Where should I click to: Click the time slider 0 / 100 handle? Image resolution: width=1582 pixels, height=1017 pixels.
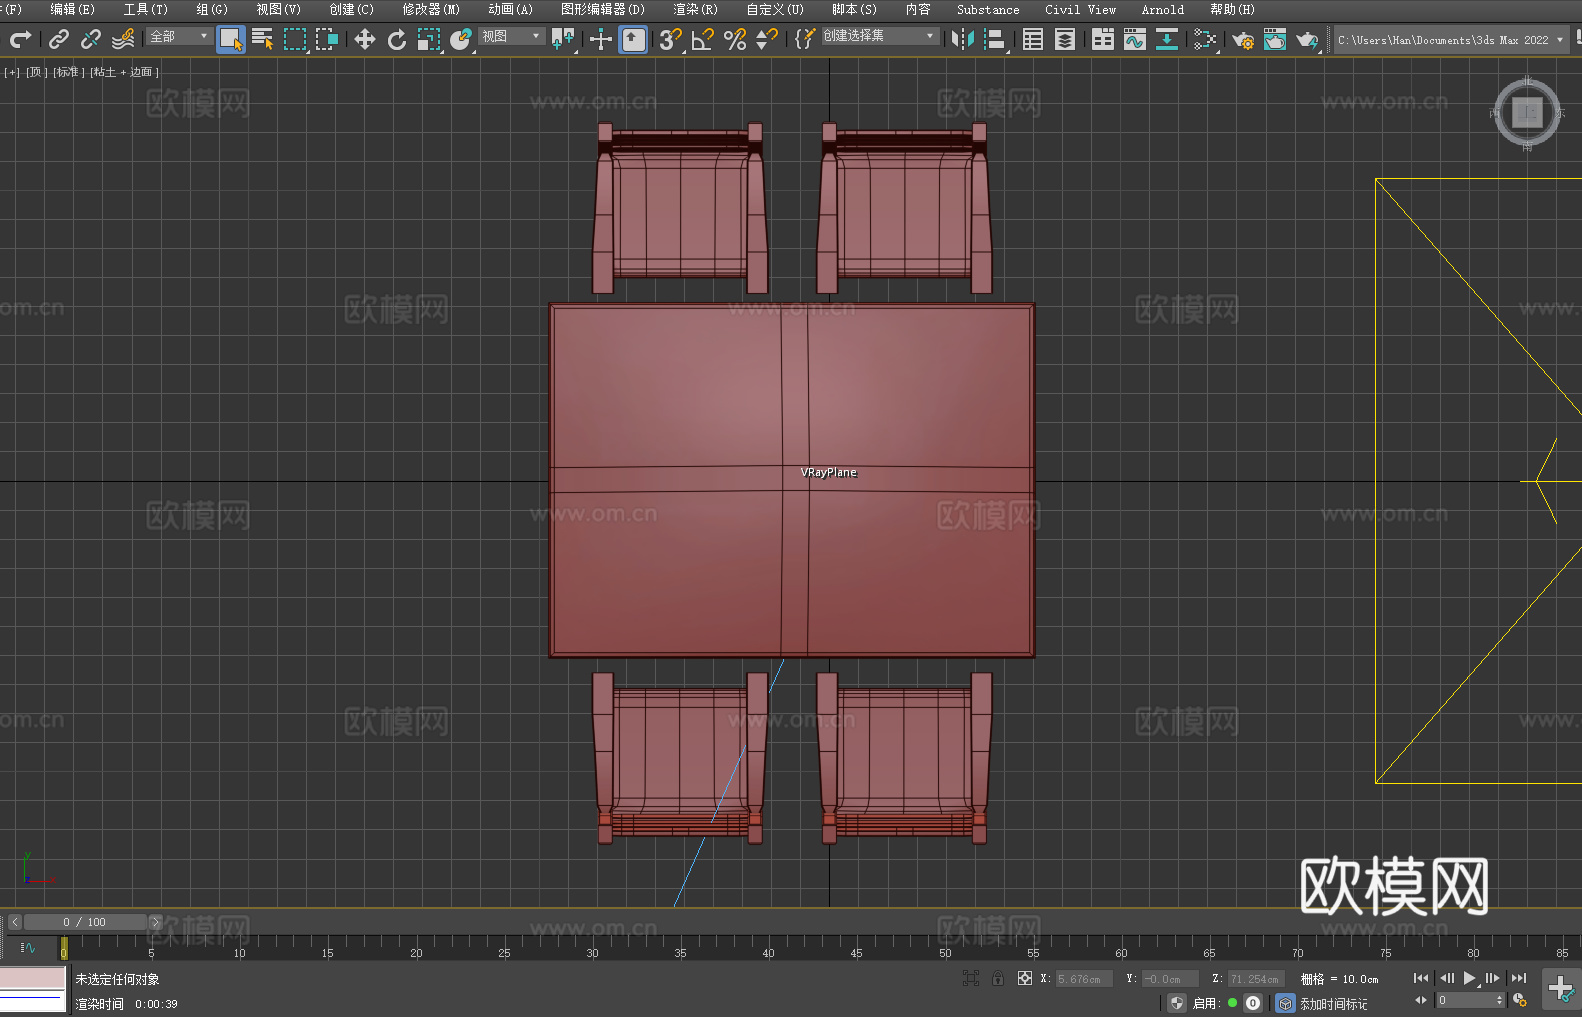pos(85,922)
